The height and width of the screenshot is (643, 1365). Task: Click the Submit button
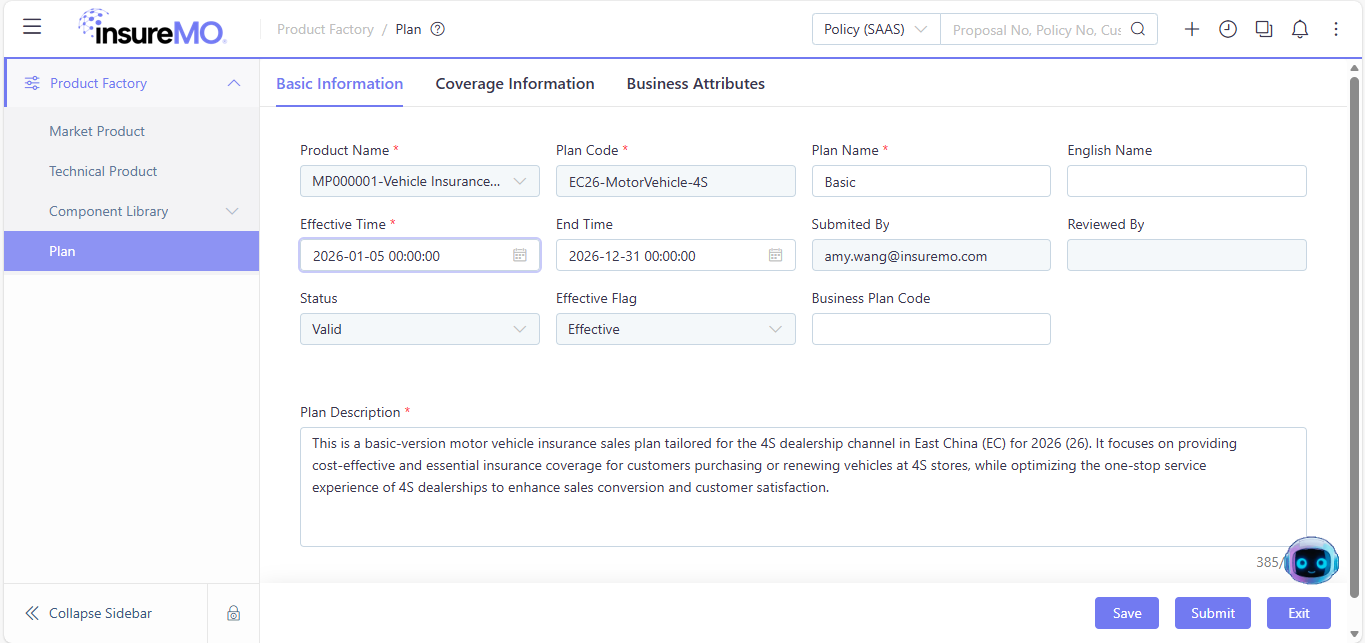click(1213, 613)
